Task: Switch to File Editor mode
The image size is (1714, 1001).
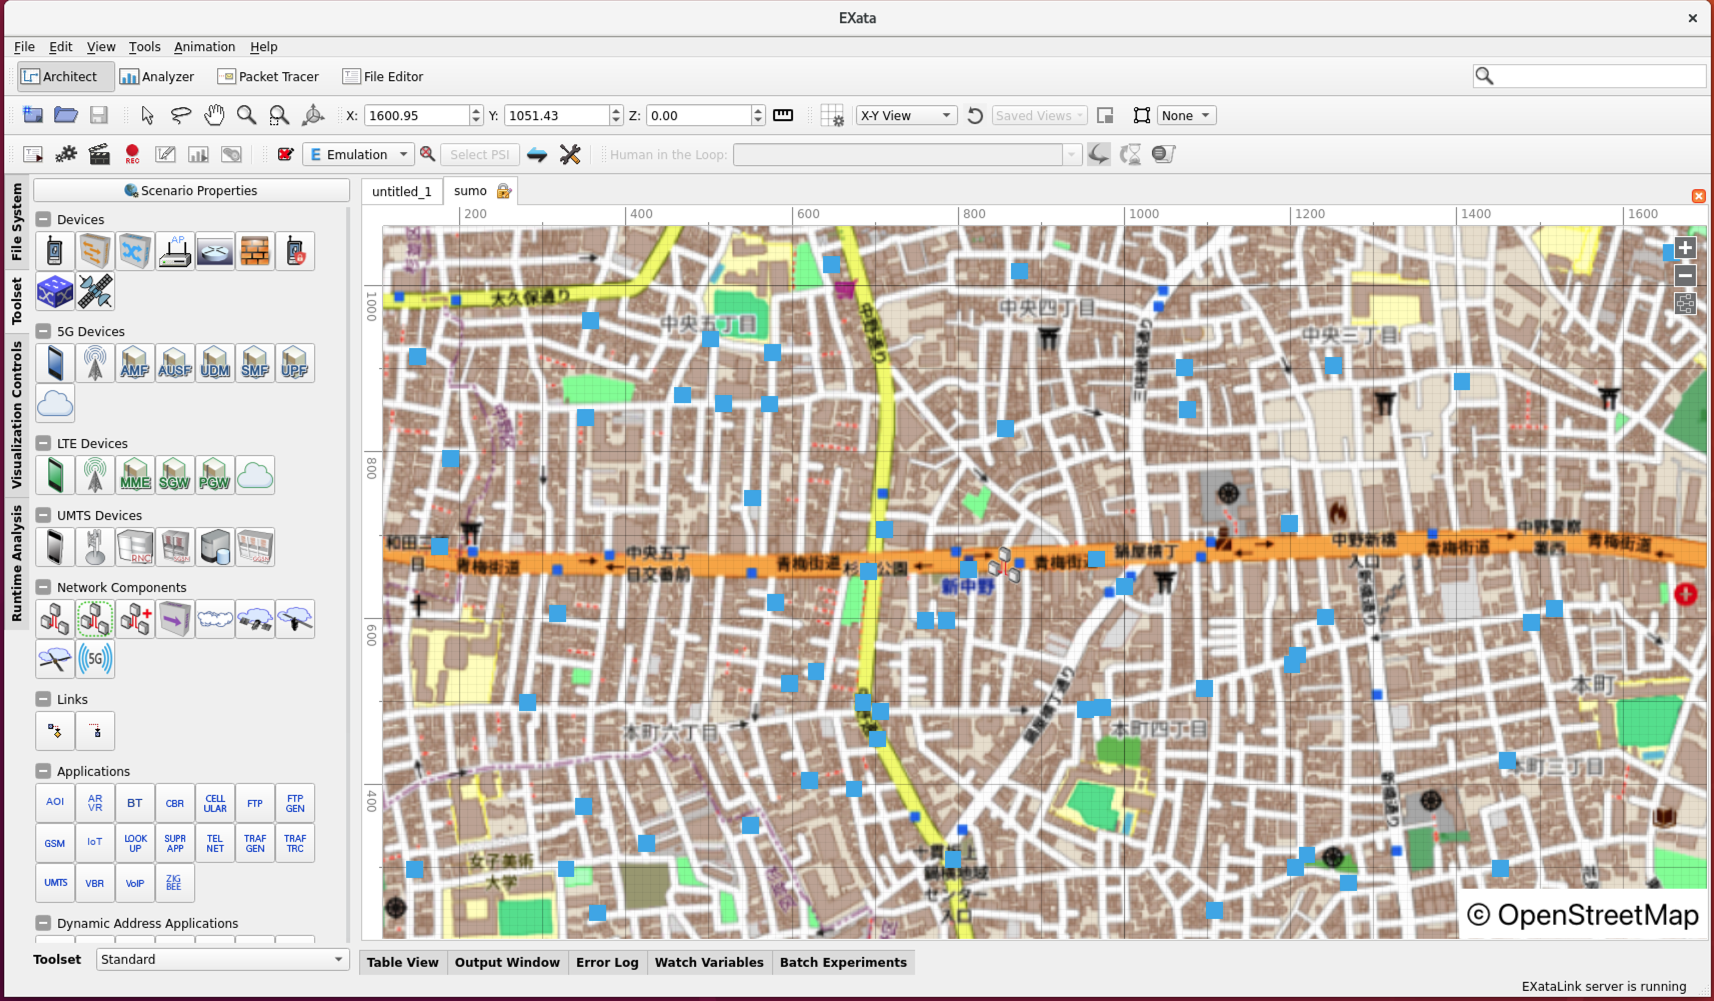Action: point(383,76)
